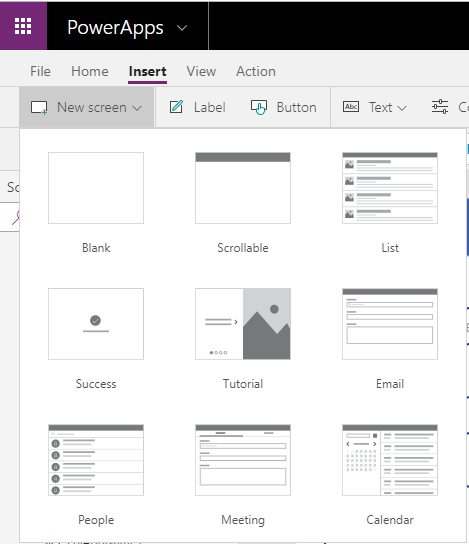Choose the List screen thumbnail
This screenshot has height=544, width=469.
390,188
